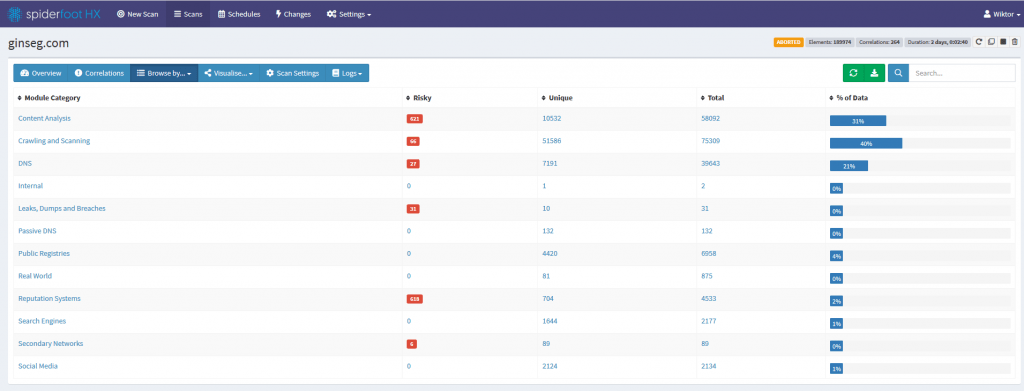Open the Changes page
Screen dimensions: 1024x391
(293, 14)
